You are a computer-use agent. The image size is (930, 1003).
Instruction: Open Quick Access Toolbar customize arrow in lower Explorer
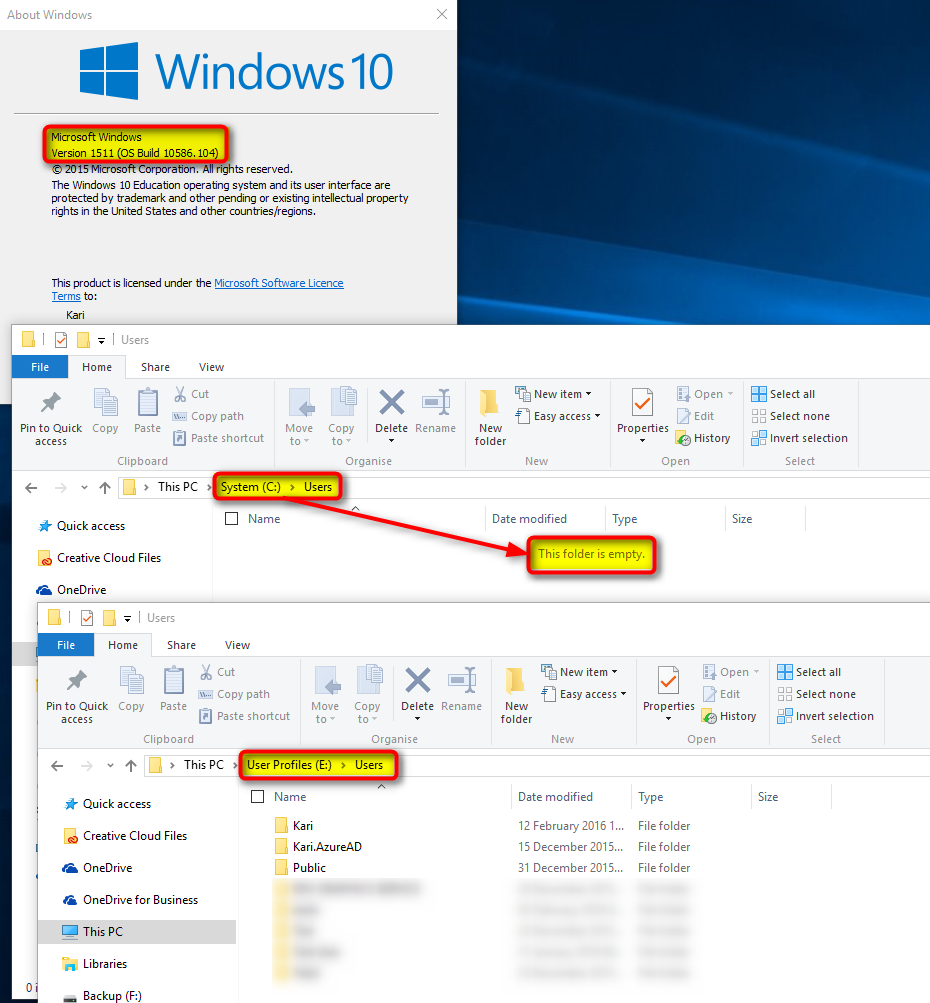click(127, 619)
